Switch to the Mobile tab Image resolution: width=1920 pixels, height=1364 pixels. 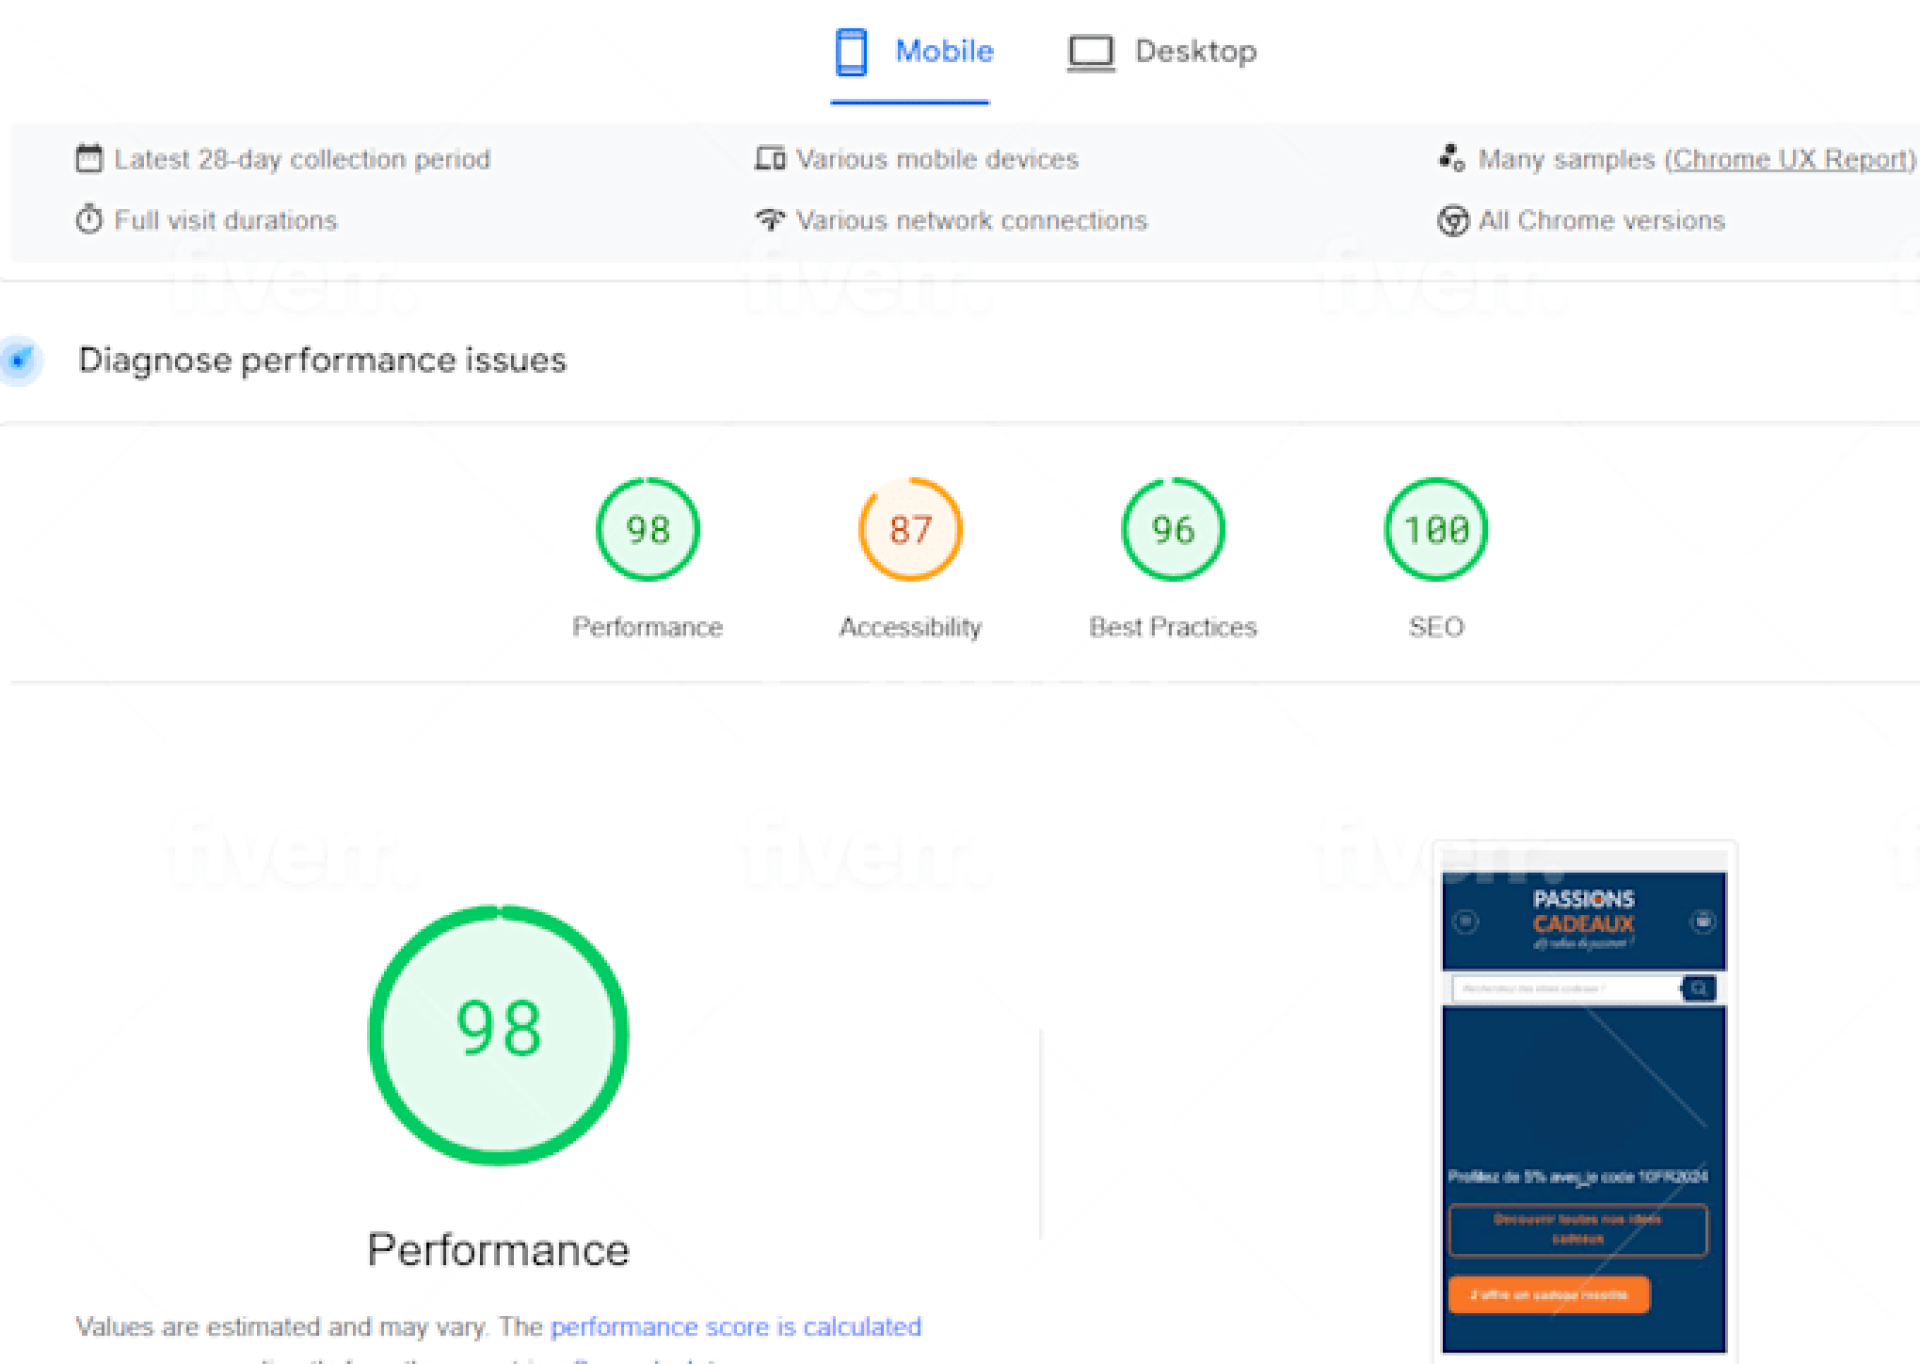point(942,52)
